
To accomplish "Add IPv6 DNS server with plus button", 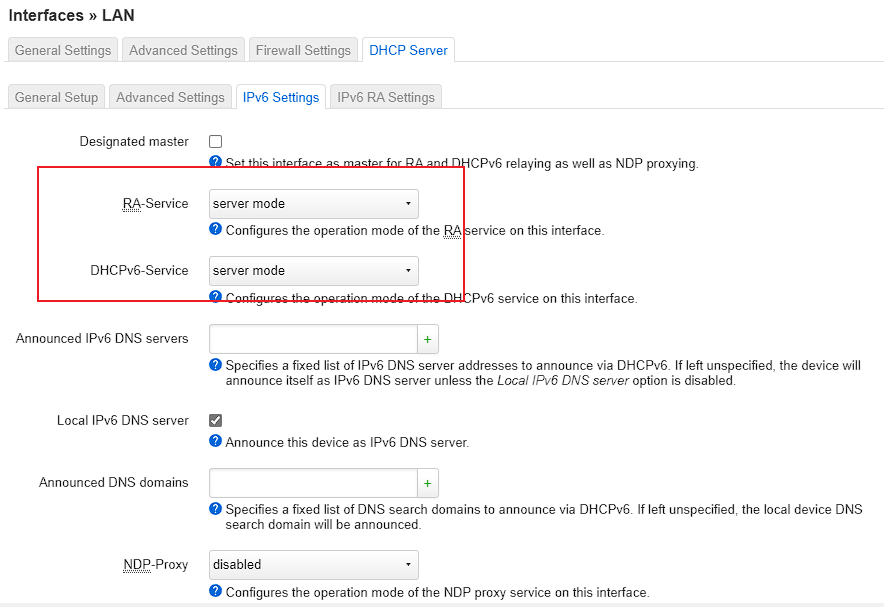I will (x=428, y=340).
